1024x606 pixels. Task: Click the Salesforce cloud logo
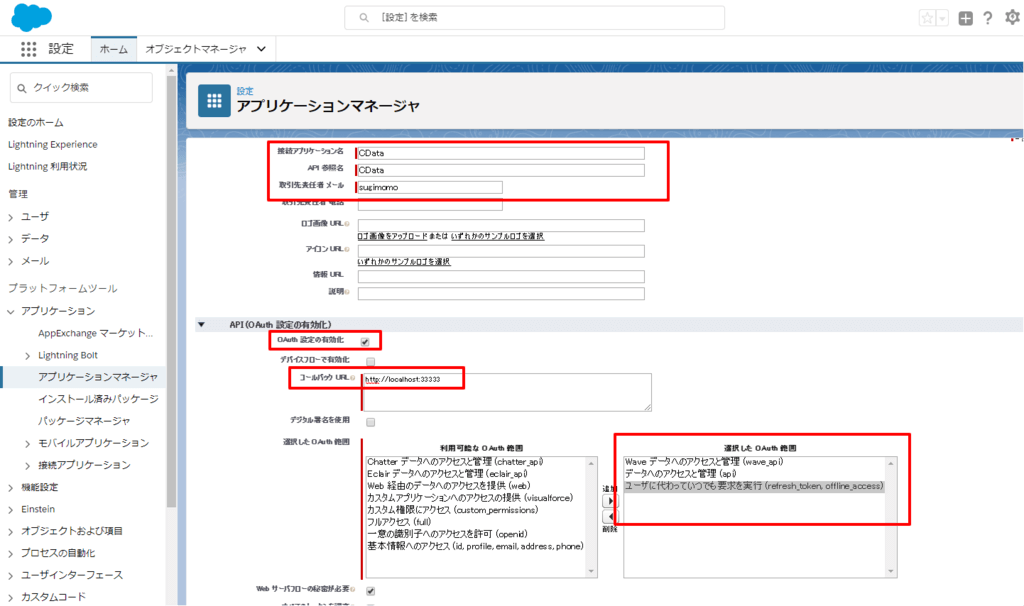coord(31,16)
